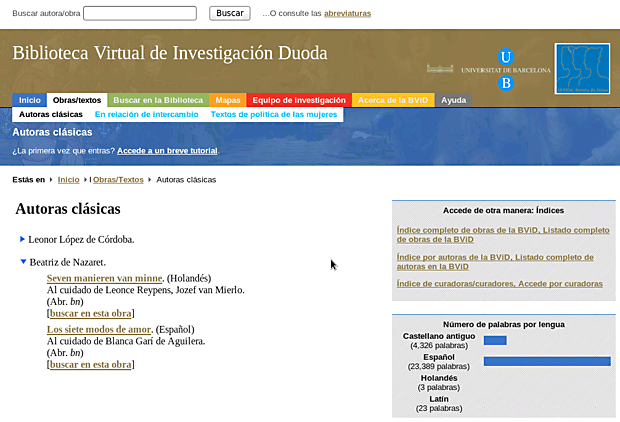Open the abreviaturas link
Image resolution: width=620 pixels, height=422 pixels.
(x=340, y=14)
